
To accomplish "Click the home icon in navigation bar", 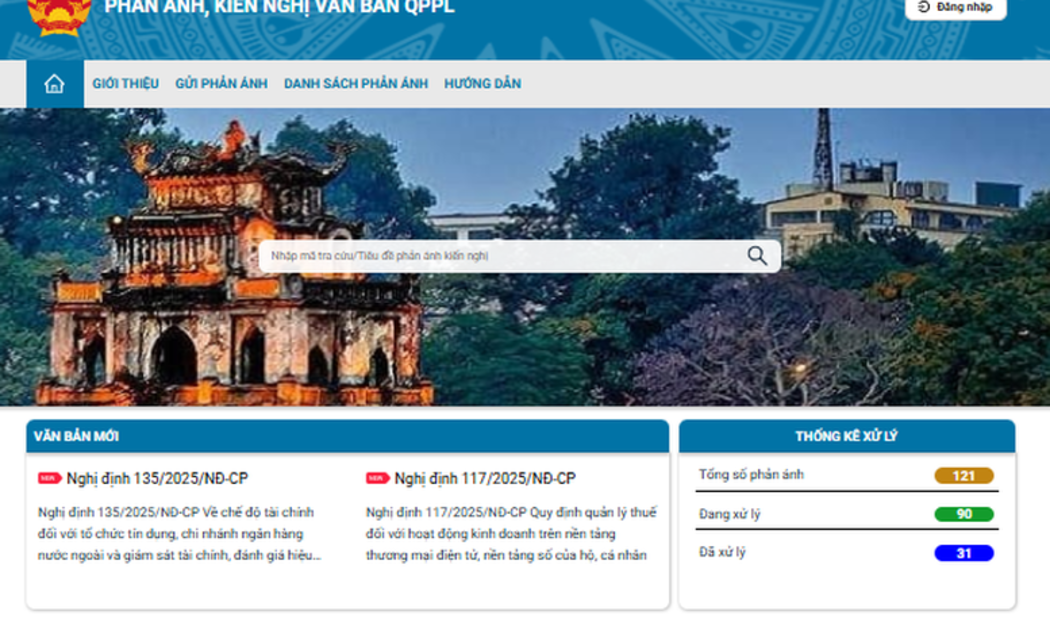I will pyautogui.click(x=54, y=84).
